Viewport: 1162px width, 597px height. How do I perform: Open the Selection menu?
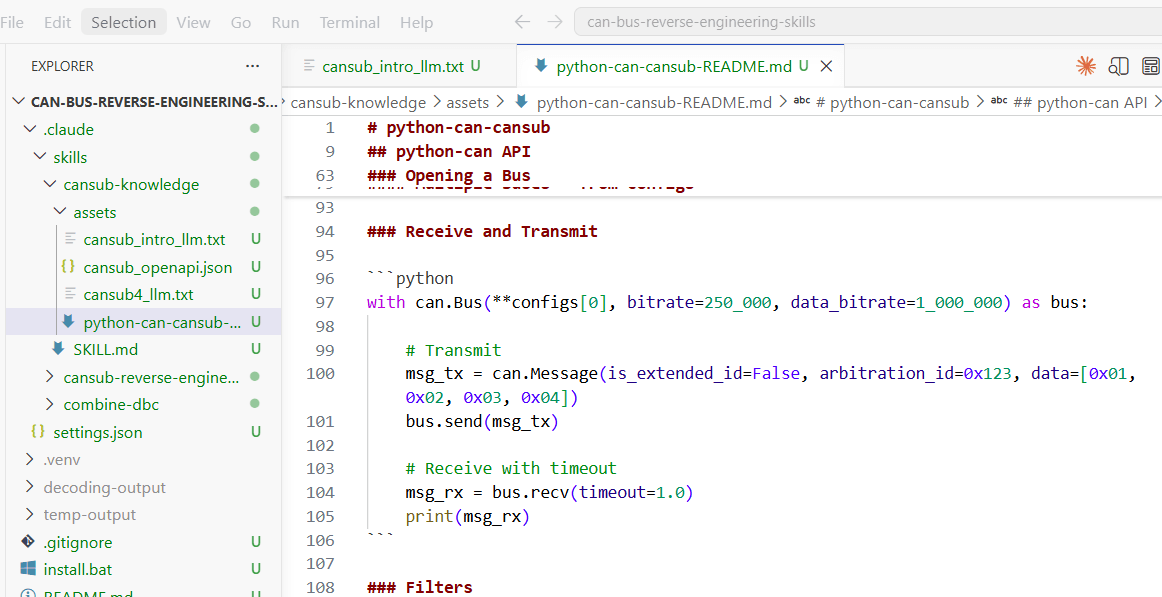pyautogui.click(x=124, y=22)
